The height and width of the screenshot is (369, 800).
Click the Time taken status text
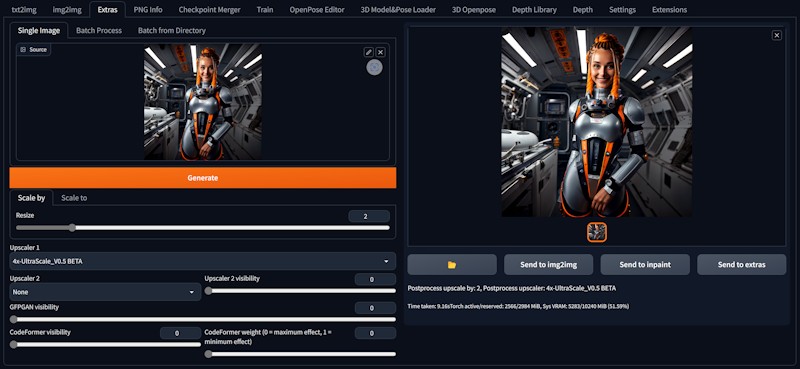click(x=518, y=306)
